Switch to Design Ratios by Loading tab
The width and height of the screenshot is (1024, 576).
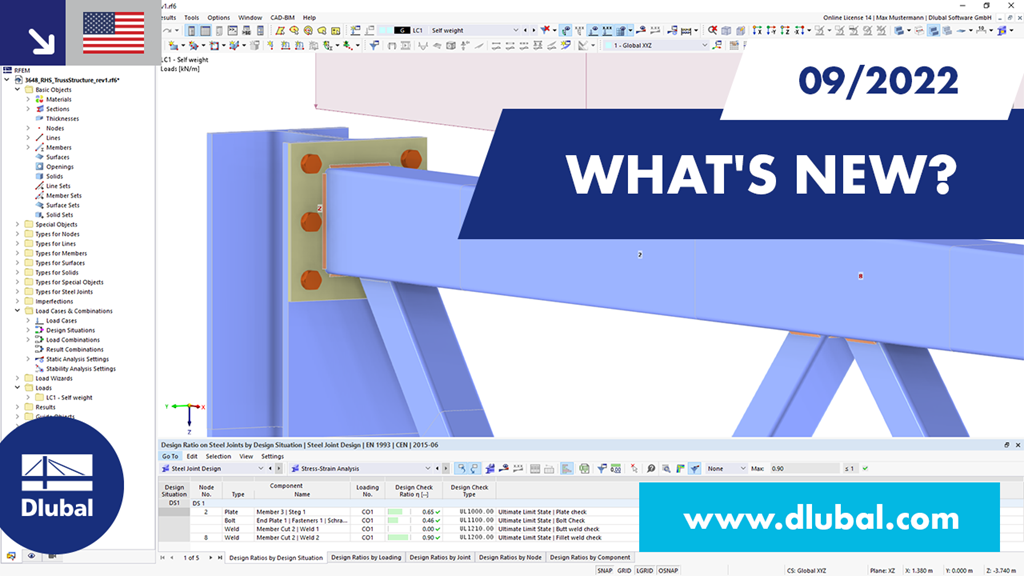[366, 558]
